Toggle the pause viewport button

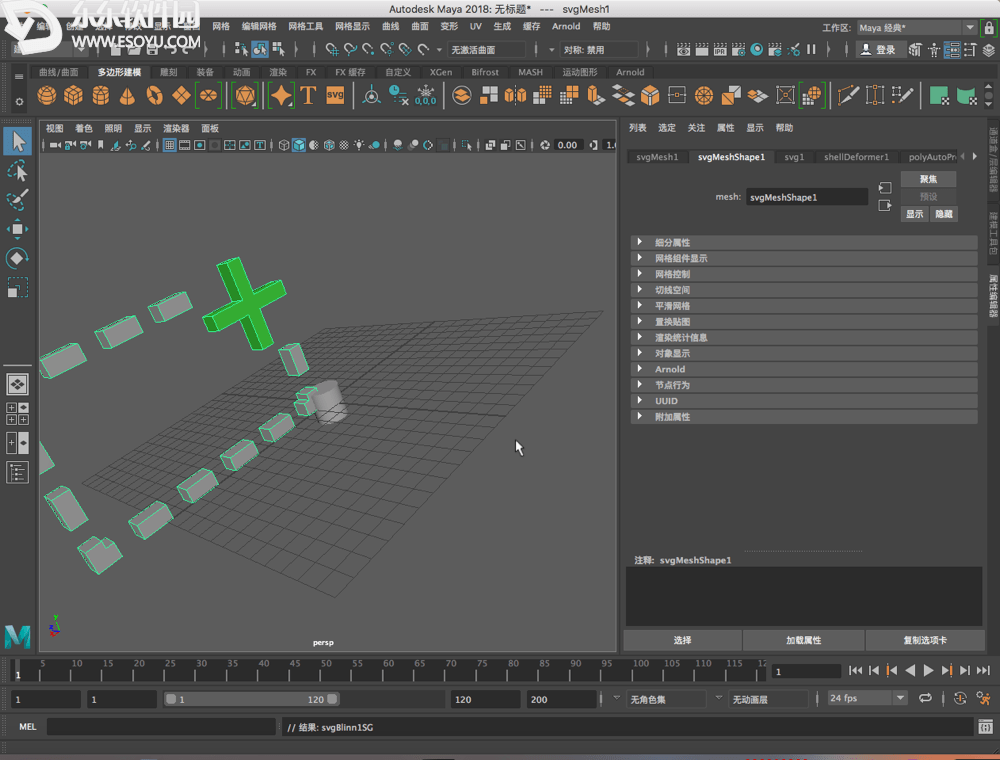click(811, 50)
